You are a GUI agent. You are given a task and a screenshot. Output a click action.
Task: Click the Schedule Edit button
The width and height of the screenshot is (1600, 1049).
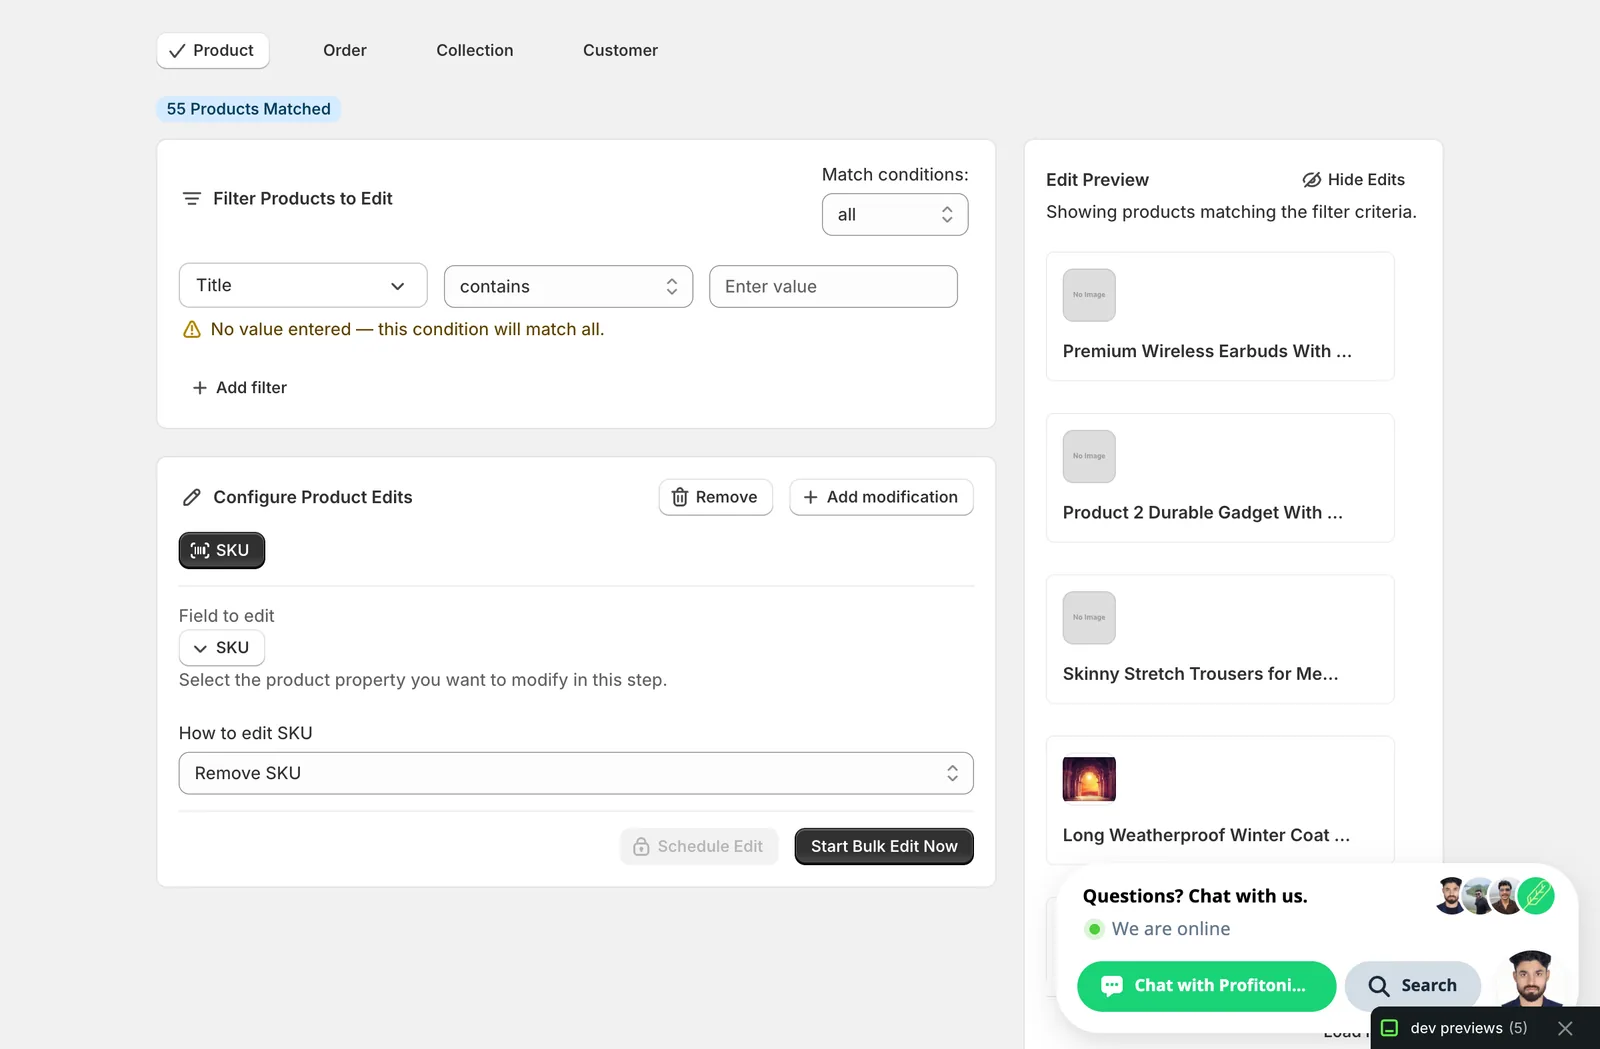tap(699, 847)
